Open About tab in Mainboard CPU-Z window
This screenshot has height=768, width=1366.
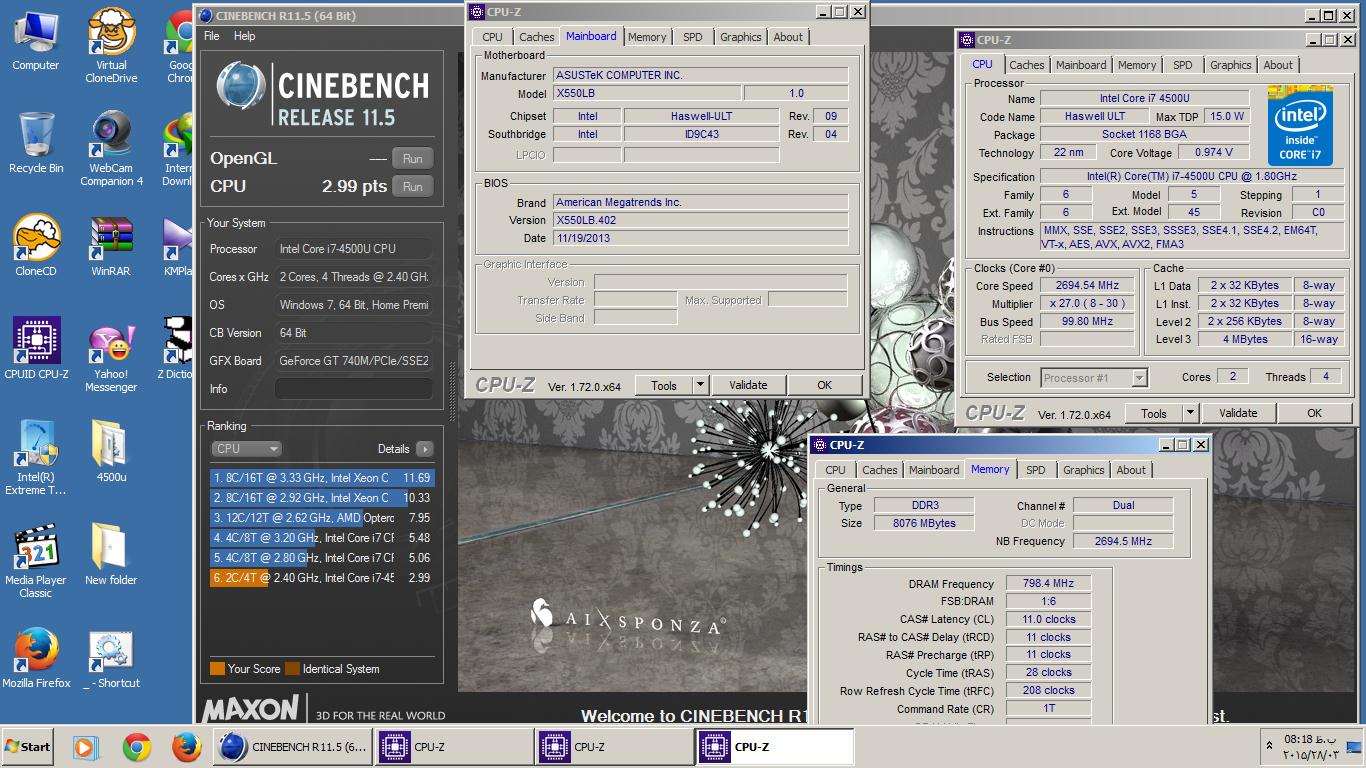point(788,37)
